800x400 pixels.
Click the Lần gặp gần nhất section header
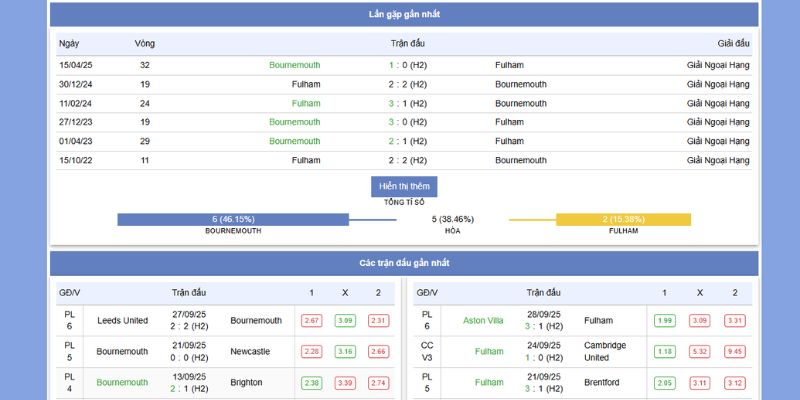tap(404, 14)
